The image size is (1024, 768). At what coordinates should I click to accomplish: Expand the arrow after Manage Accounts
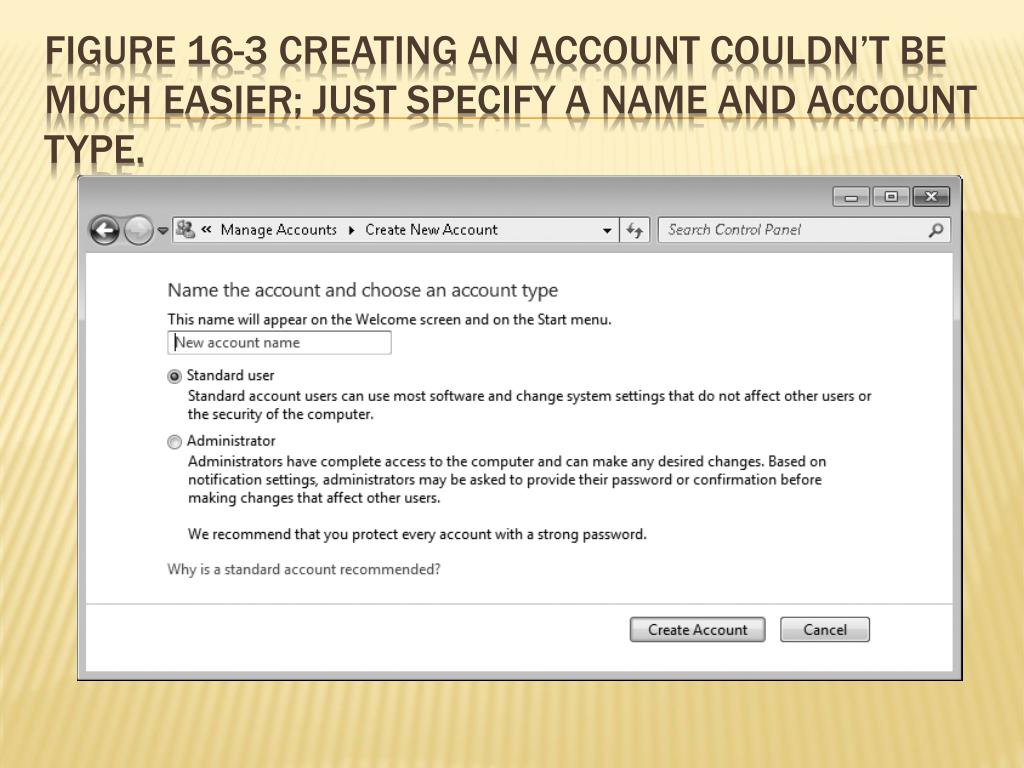(351, 230)
